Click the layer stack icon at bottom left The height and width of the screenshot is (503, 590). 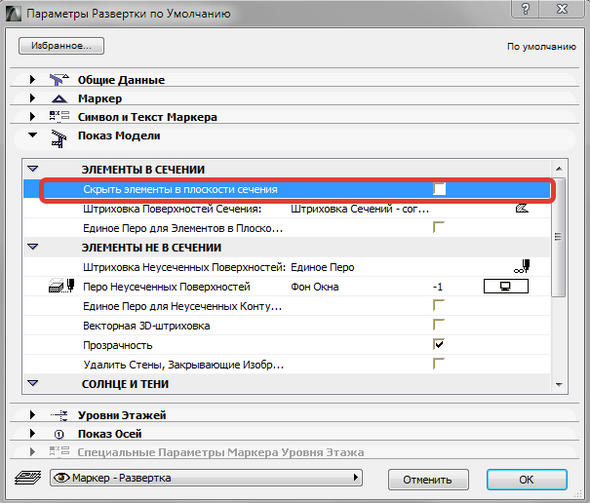(x=27, y=478)
